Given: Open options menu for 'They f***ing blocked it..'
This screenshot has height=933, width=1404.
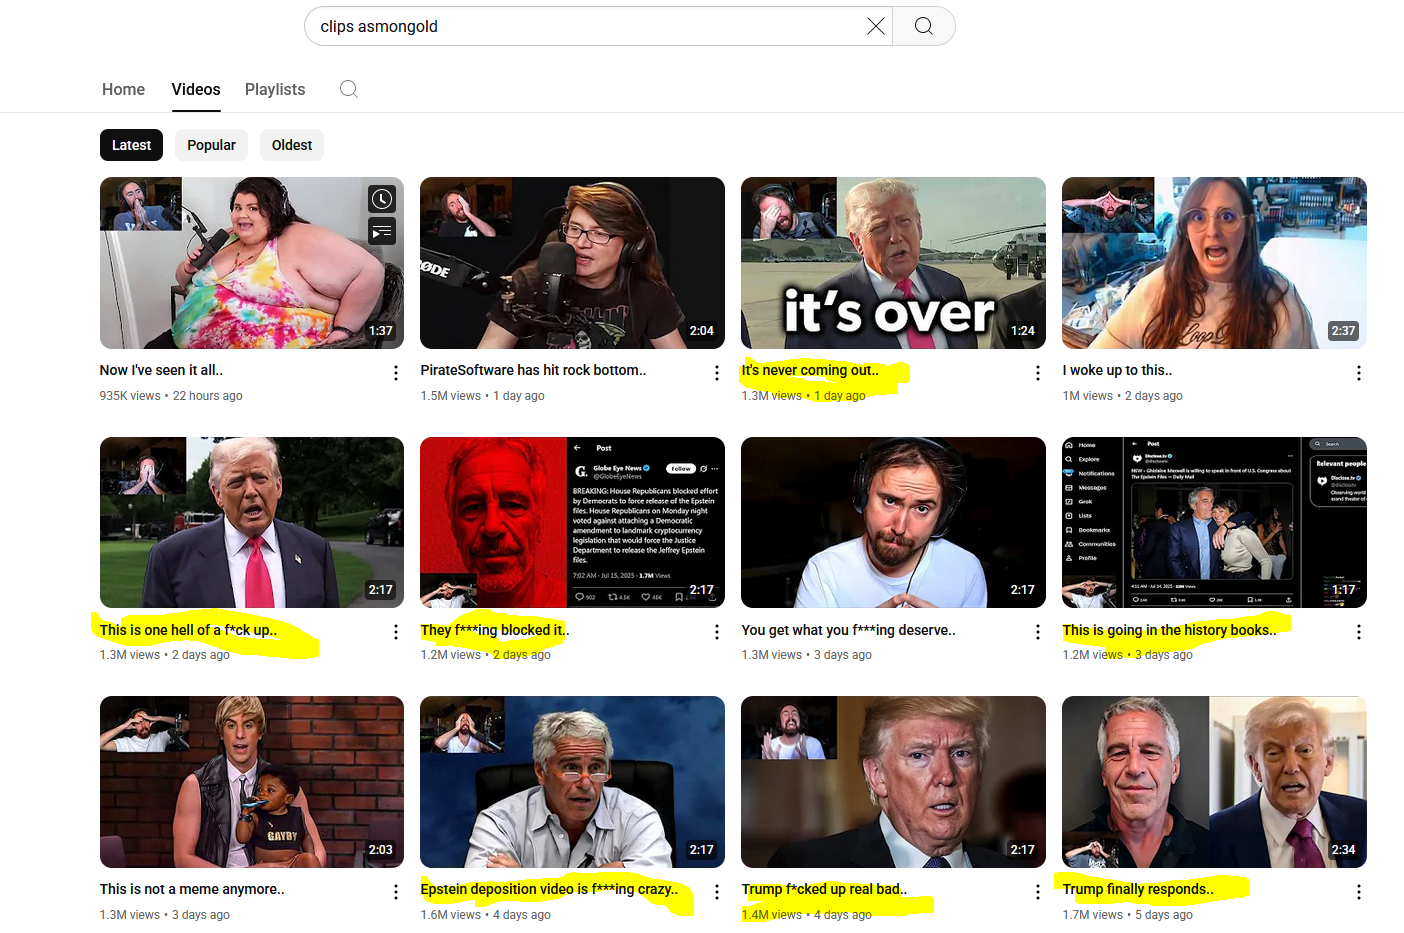Looking at the screenshot, I should (x=717, y=632).
